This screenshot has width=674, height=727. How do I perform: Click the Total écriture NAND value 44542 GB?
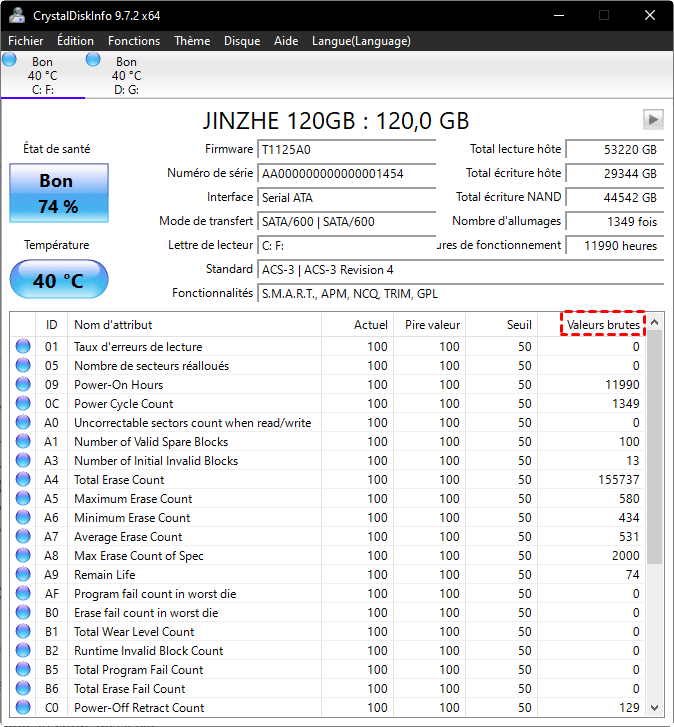pos(615,198)
